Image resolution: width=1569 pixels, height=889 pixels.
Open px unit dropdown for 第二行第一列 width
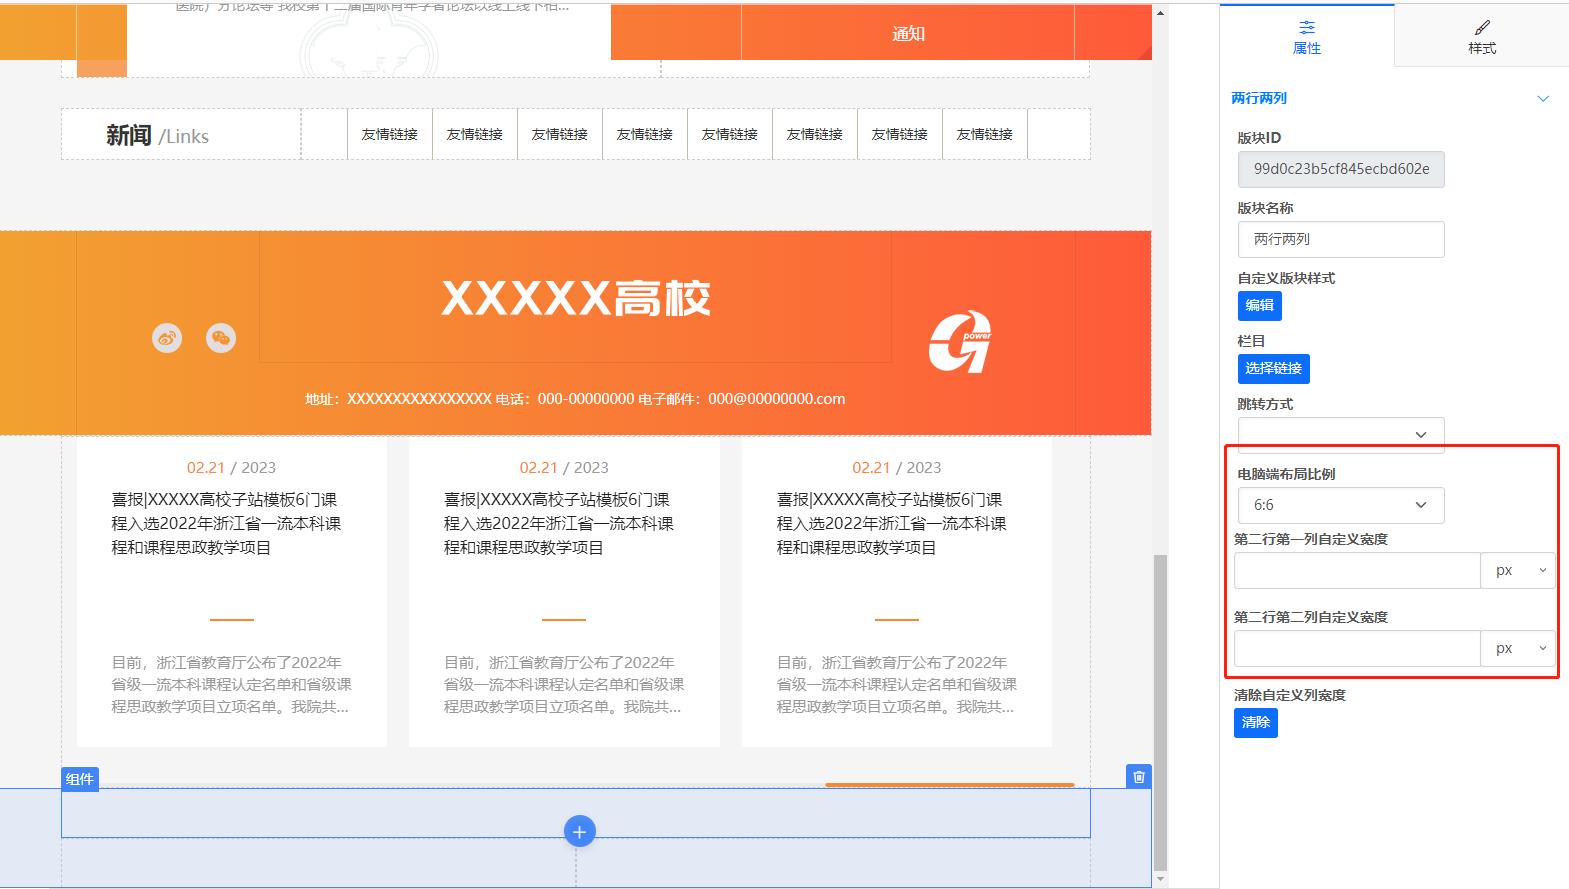[x=1518, y=570]
